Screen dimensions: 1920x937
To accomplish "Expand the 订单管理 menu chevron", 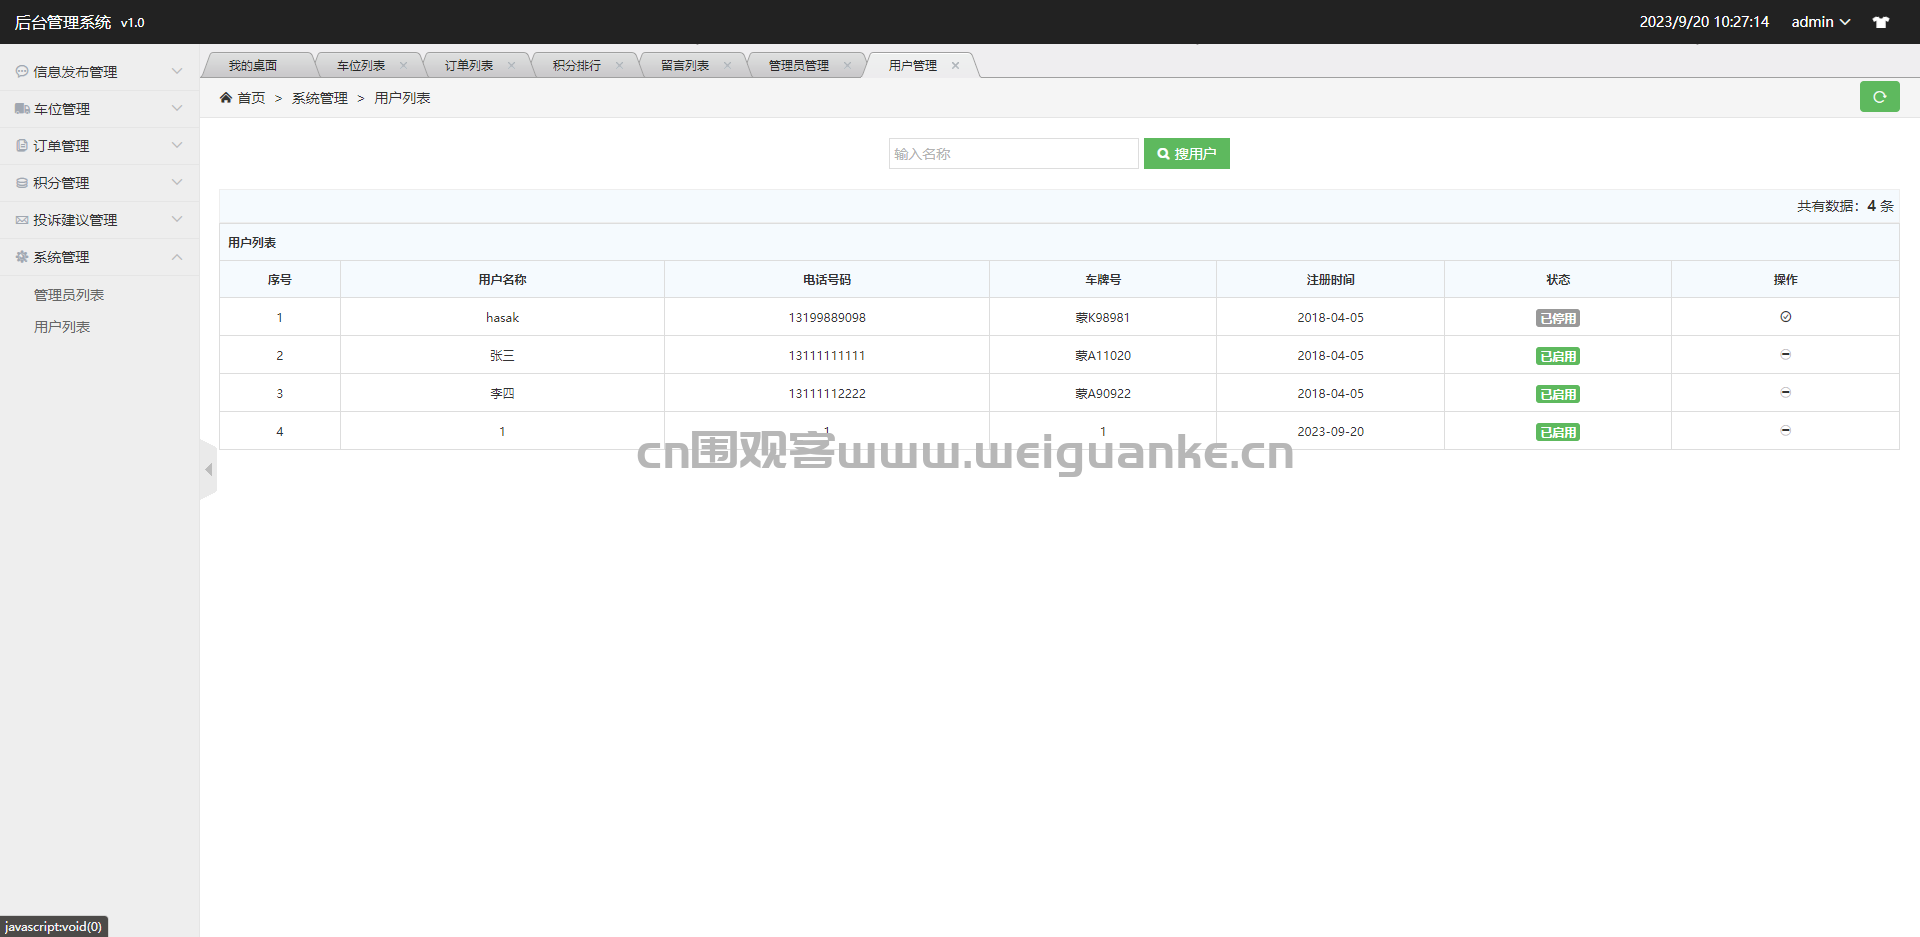I will 177,145.
